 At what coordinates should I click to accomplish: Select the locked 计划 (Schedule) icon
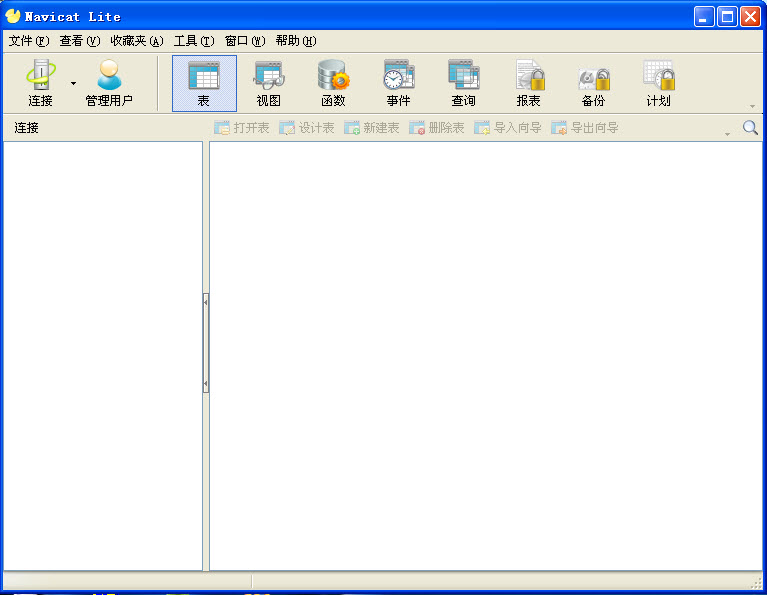tap(658, 83)
